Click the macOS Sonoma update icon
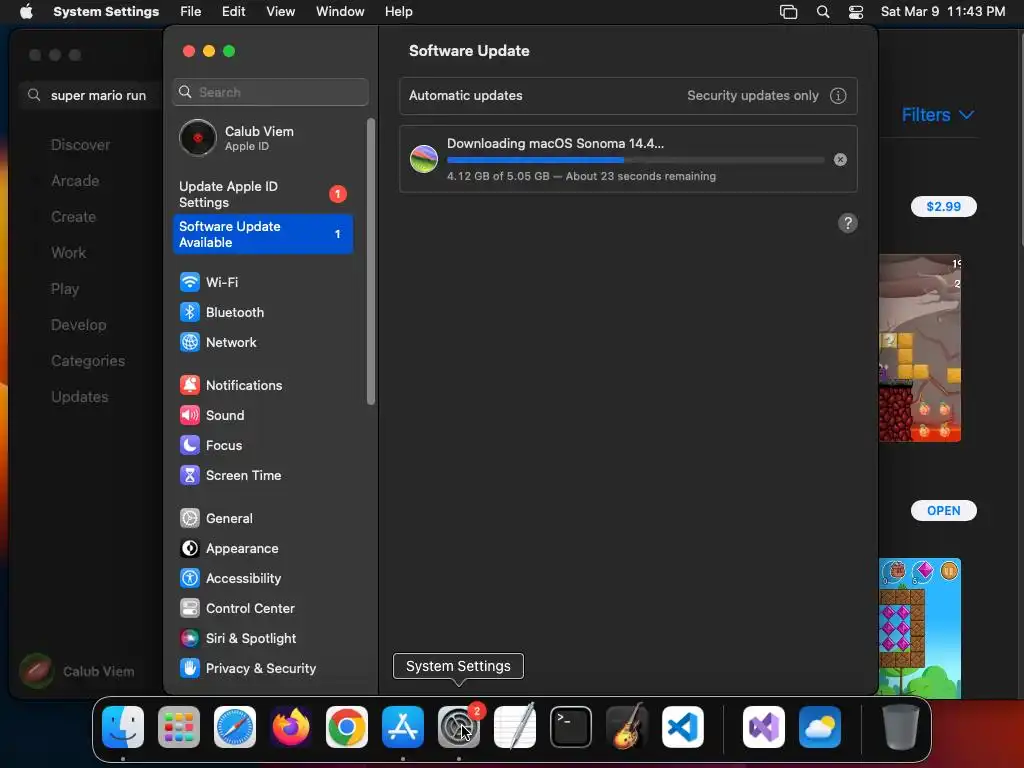The image size is (1024, 768). click(x=424, y=159)
